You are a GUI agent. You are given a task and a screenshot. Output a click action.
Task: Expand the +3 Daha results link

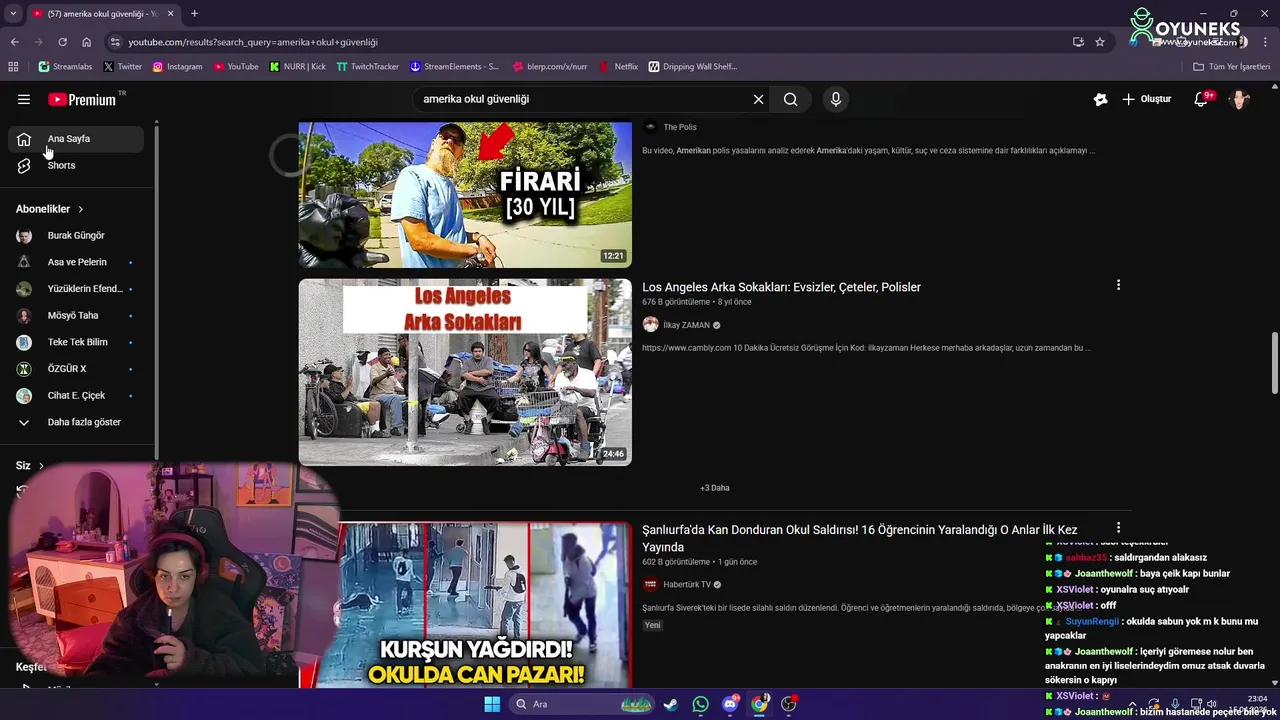tap(715, 488)
